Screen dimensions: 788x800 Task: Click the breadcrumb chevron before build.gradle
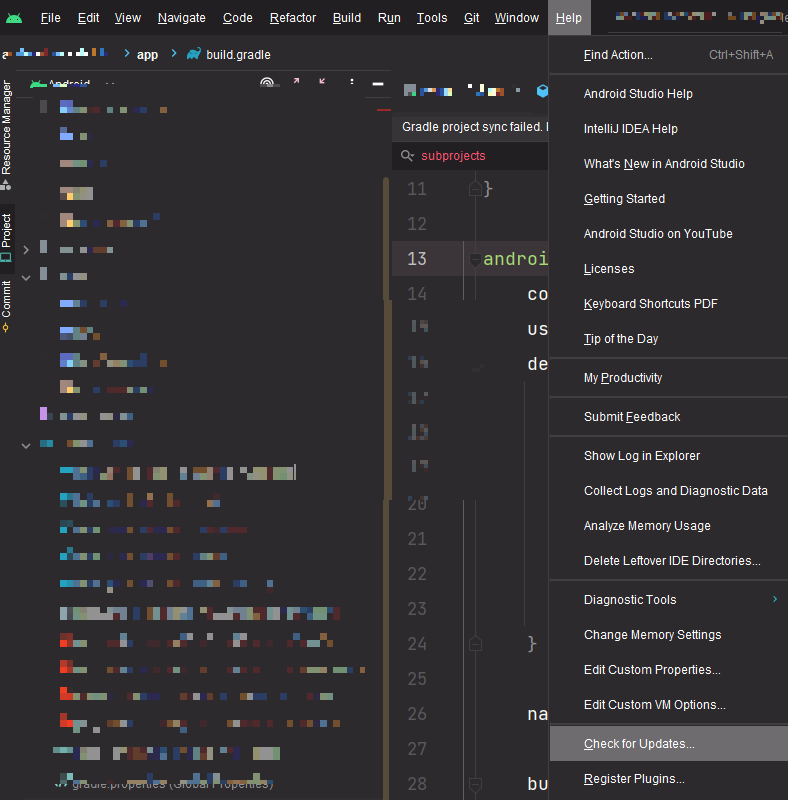pyautogui.click(x=174, y=53)
